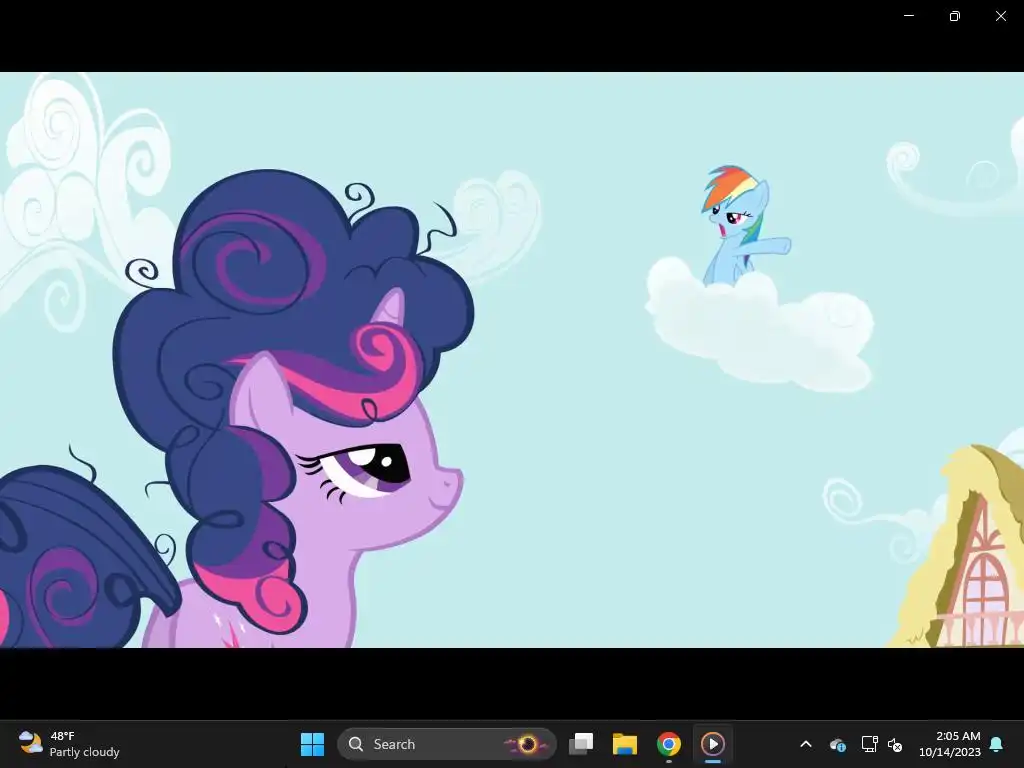The height and width of the screenshot is (768, 1024).
Task: Open the Windows Start menu
Action: [x=312, y=744]
